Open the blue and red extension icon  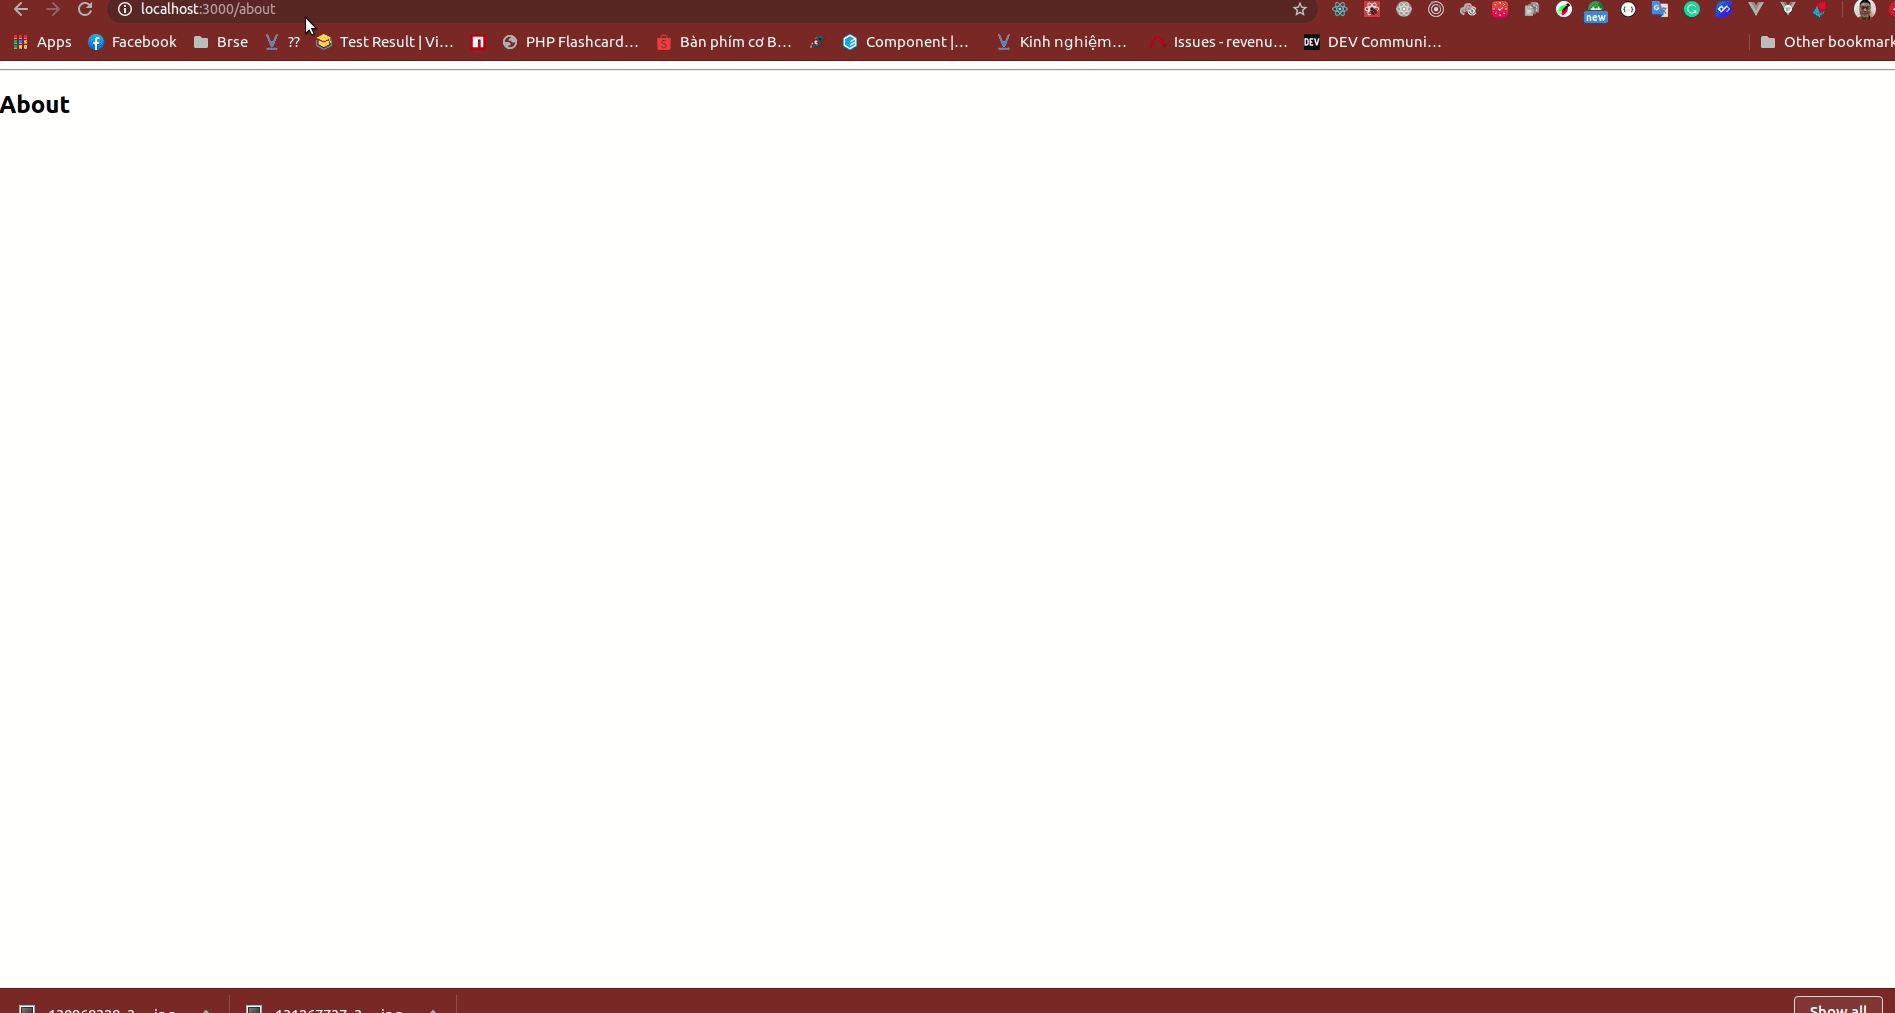click(x=1820, y=9)
